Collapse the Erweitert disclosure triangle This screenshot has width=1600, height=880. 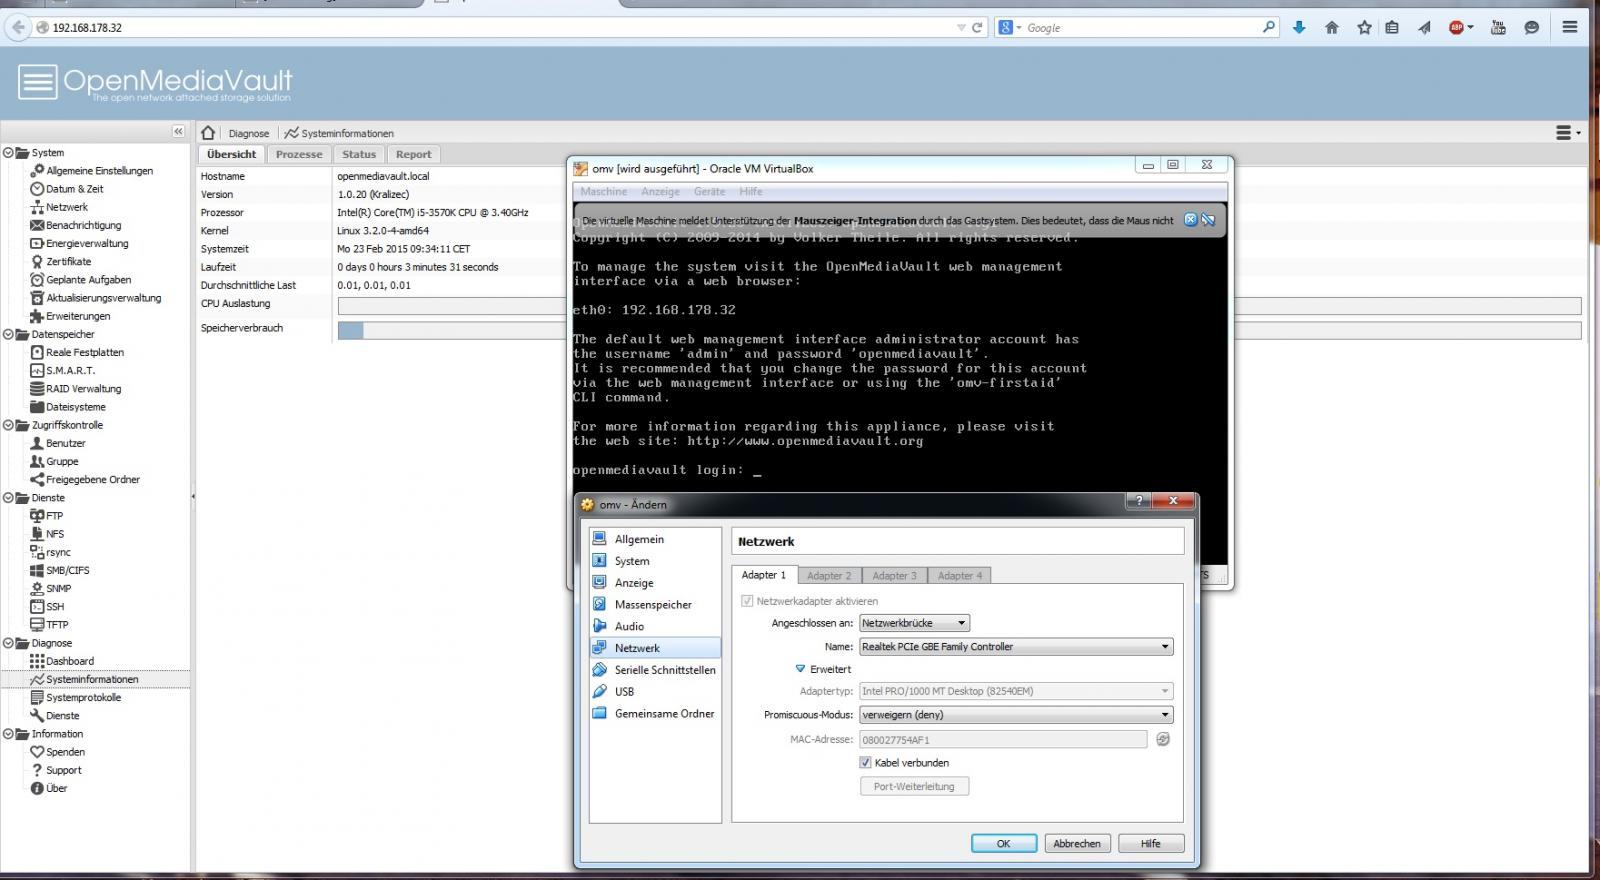(800, 669)
